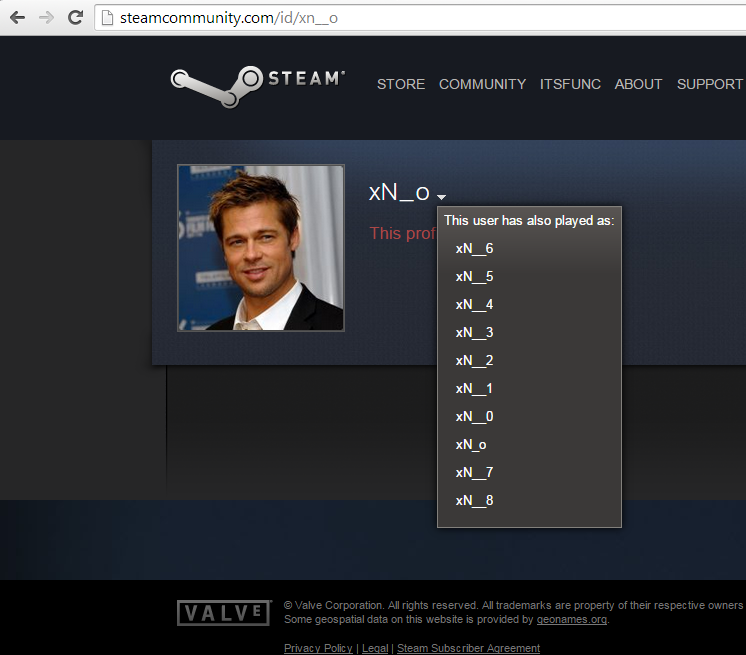Click the Valve logo in footer
The height and width of the screenshot is (655, 746).
coord(224,613)
